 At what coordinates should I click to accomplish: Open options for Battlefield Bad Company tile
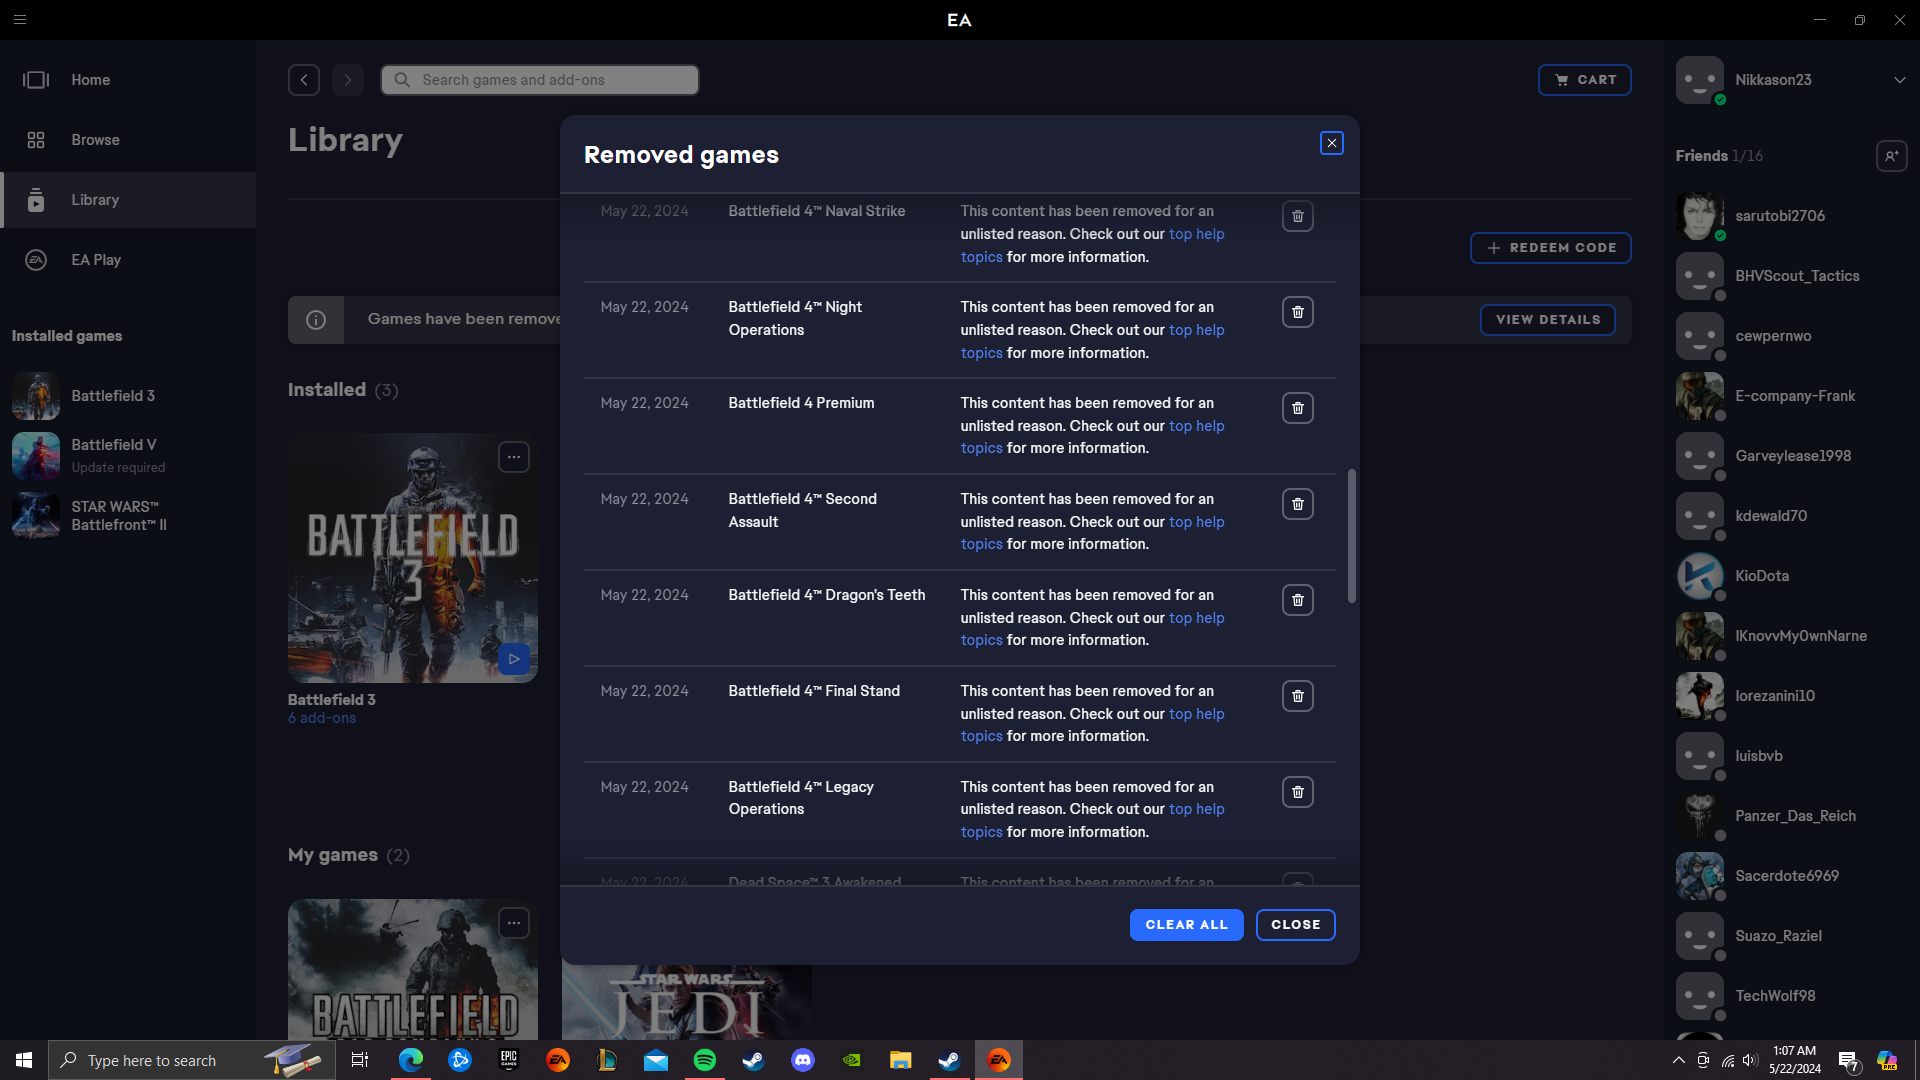click(x=514, y=923)
